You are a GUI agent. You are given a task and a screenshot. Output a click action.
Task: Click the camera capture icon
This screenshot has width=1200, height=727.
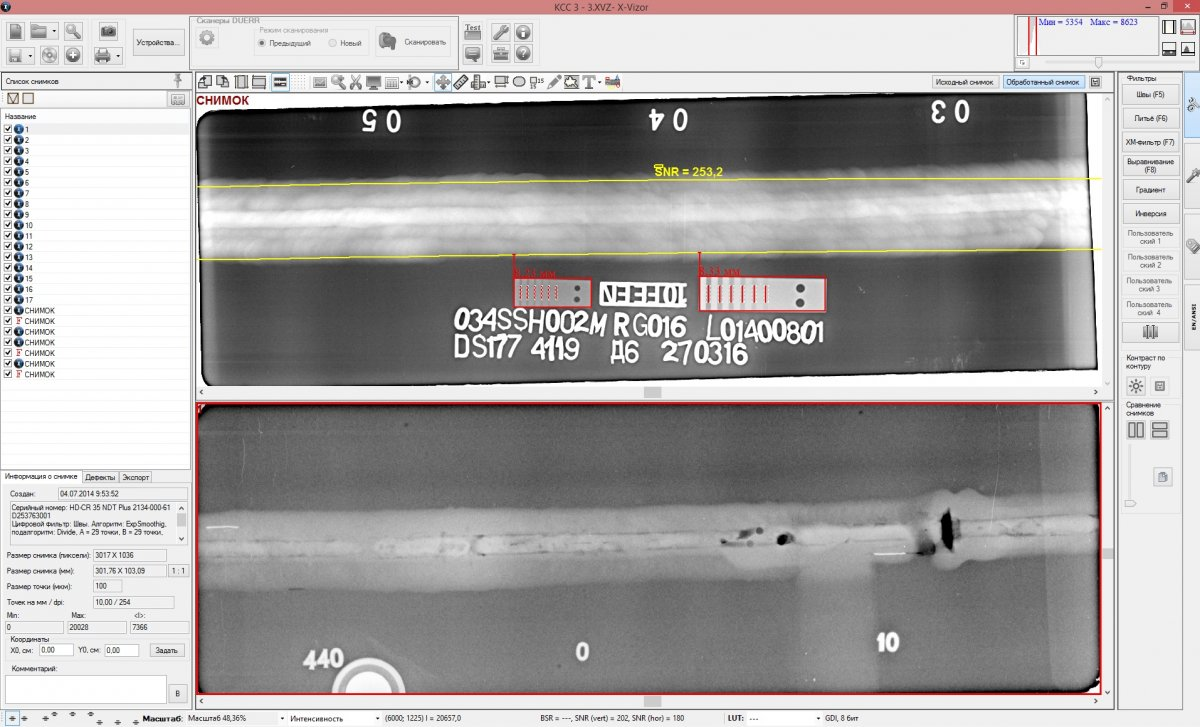[108, 31]
